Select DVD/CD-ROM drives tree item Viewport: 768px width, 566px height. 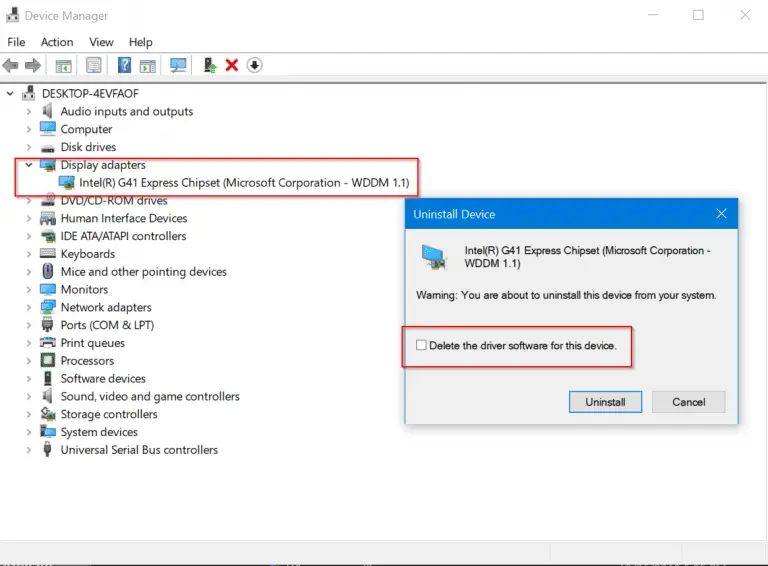click(x=114, y=200)
